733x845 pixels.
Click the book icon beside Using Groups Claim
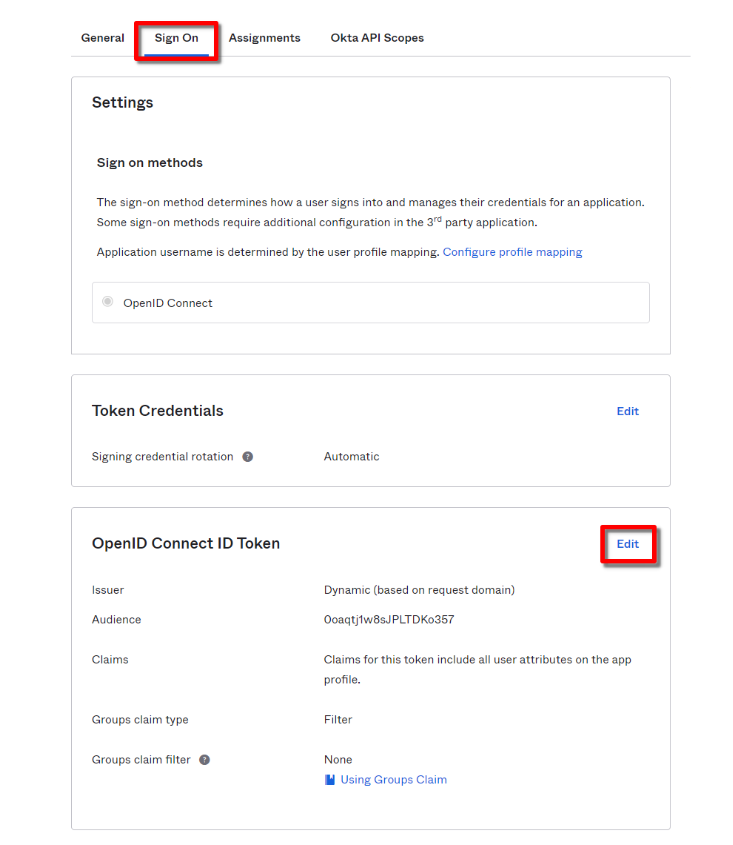(x=330, y=780)
